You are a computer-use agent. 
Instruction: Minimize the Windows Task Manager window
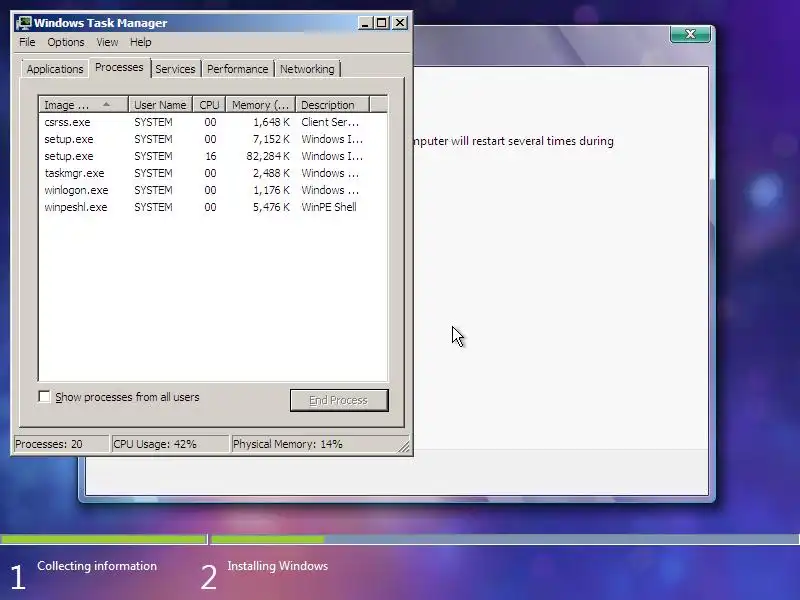[365, 23]
